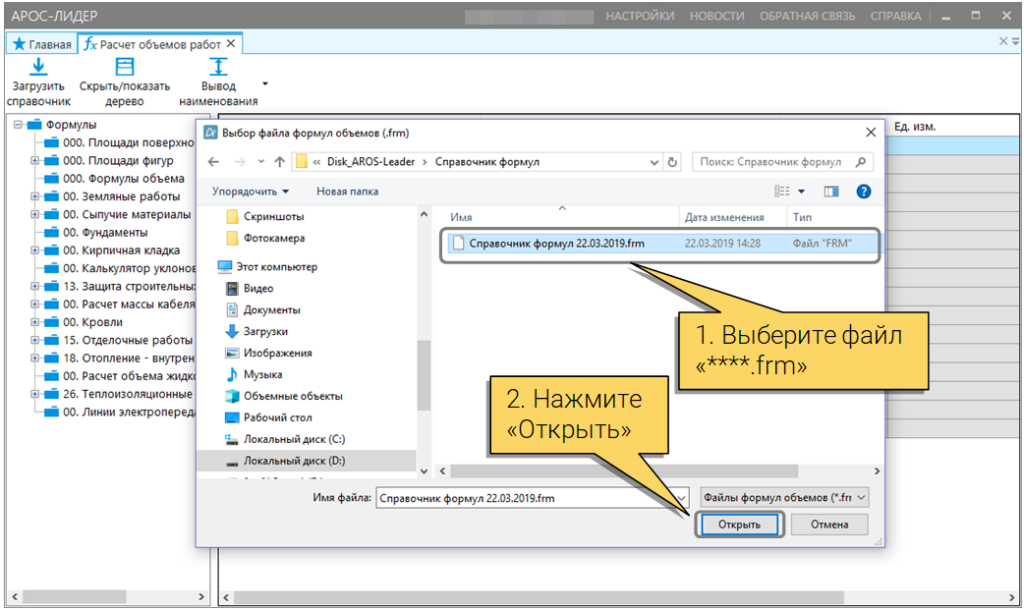Expand the 000. Площади фигур node
The image size is (1024, 609).
[34, 161]
